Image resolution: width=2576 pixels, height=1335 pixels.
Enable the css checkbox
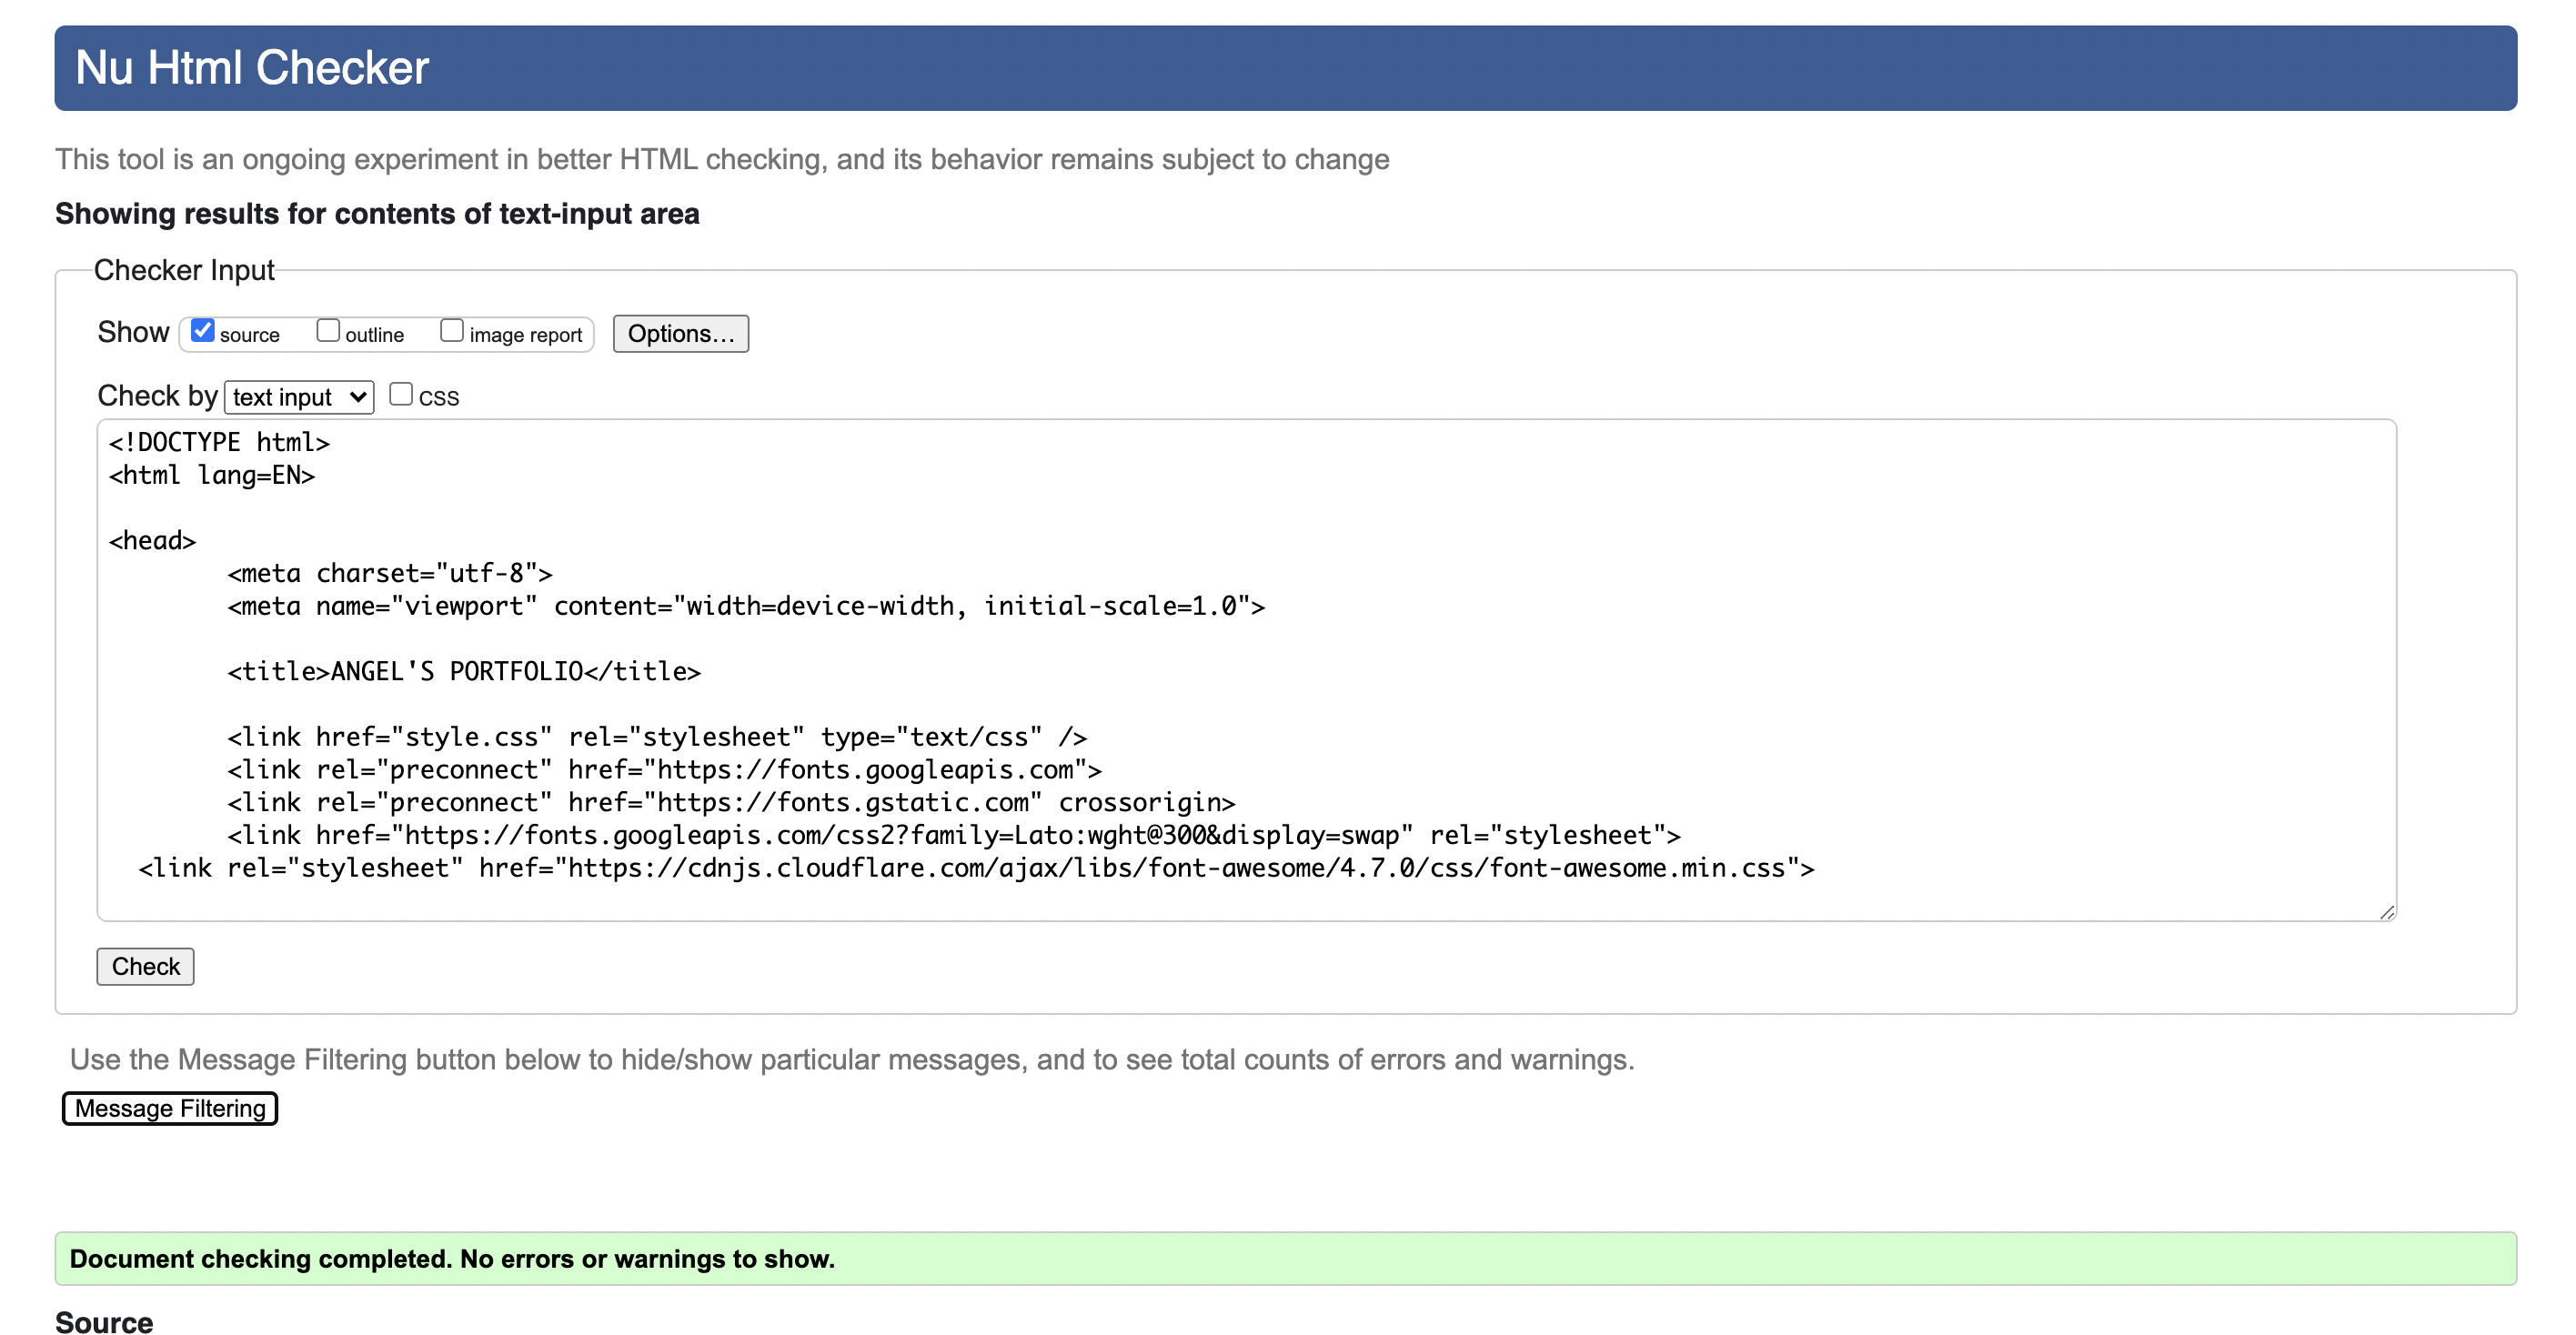[401, 394]
